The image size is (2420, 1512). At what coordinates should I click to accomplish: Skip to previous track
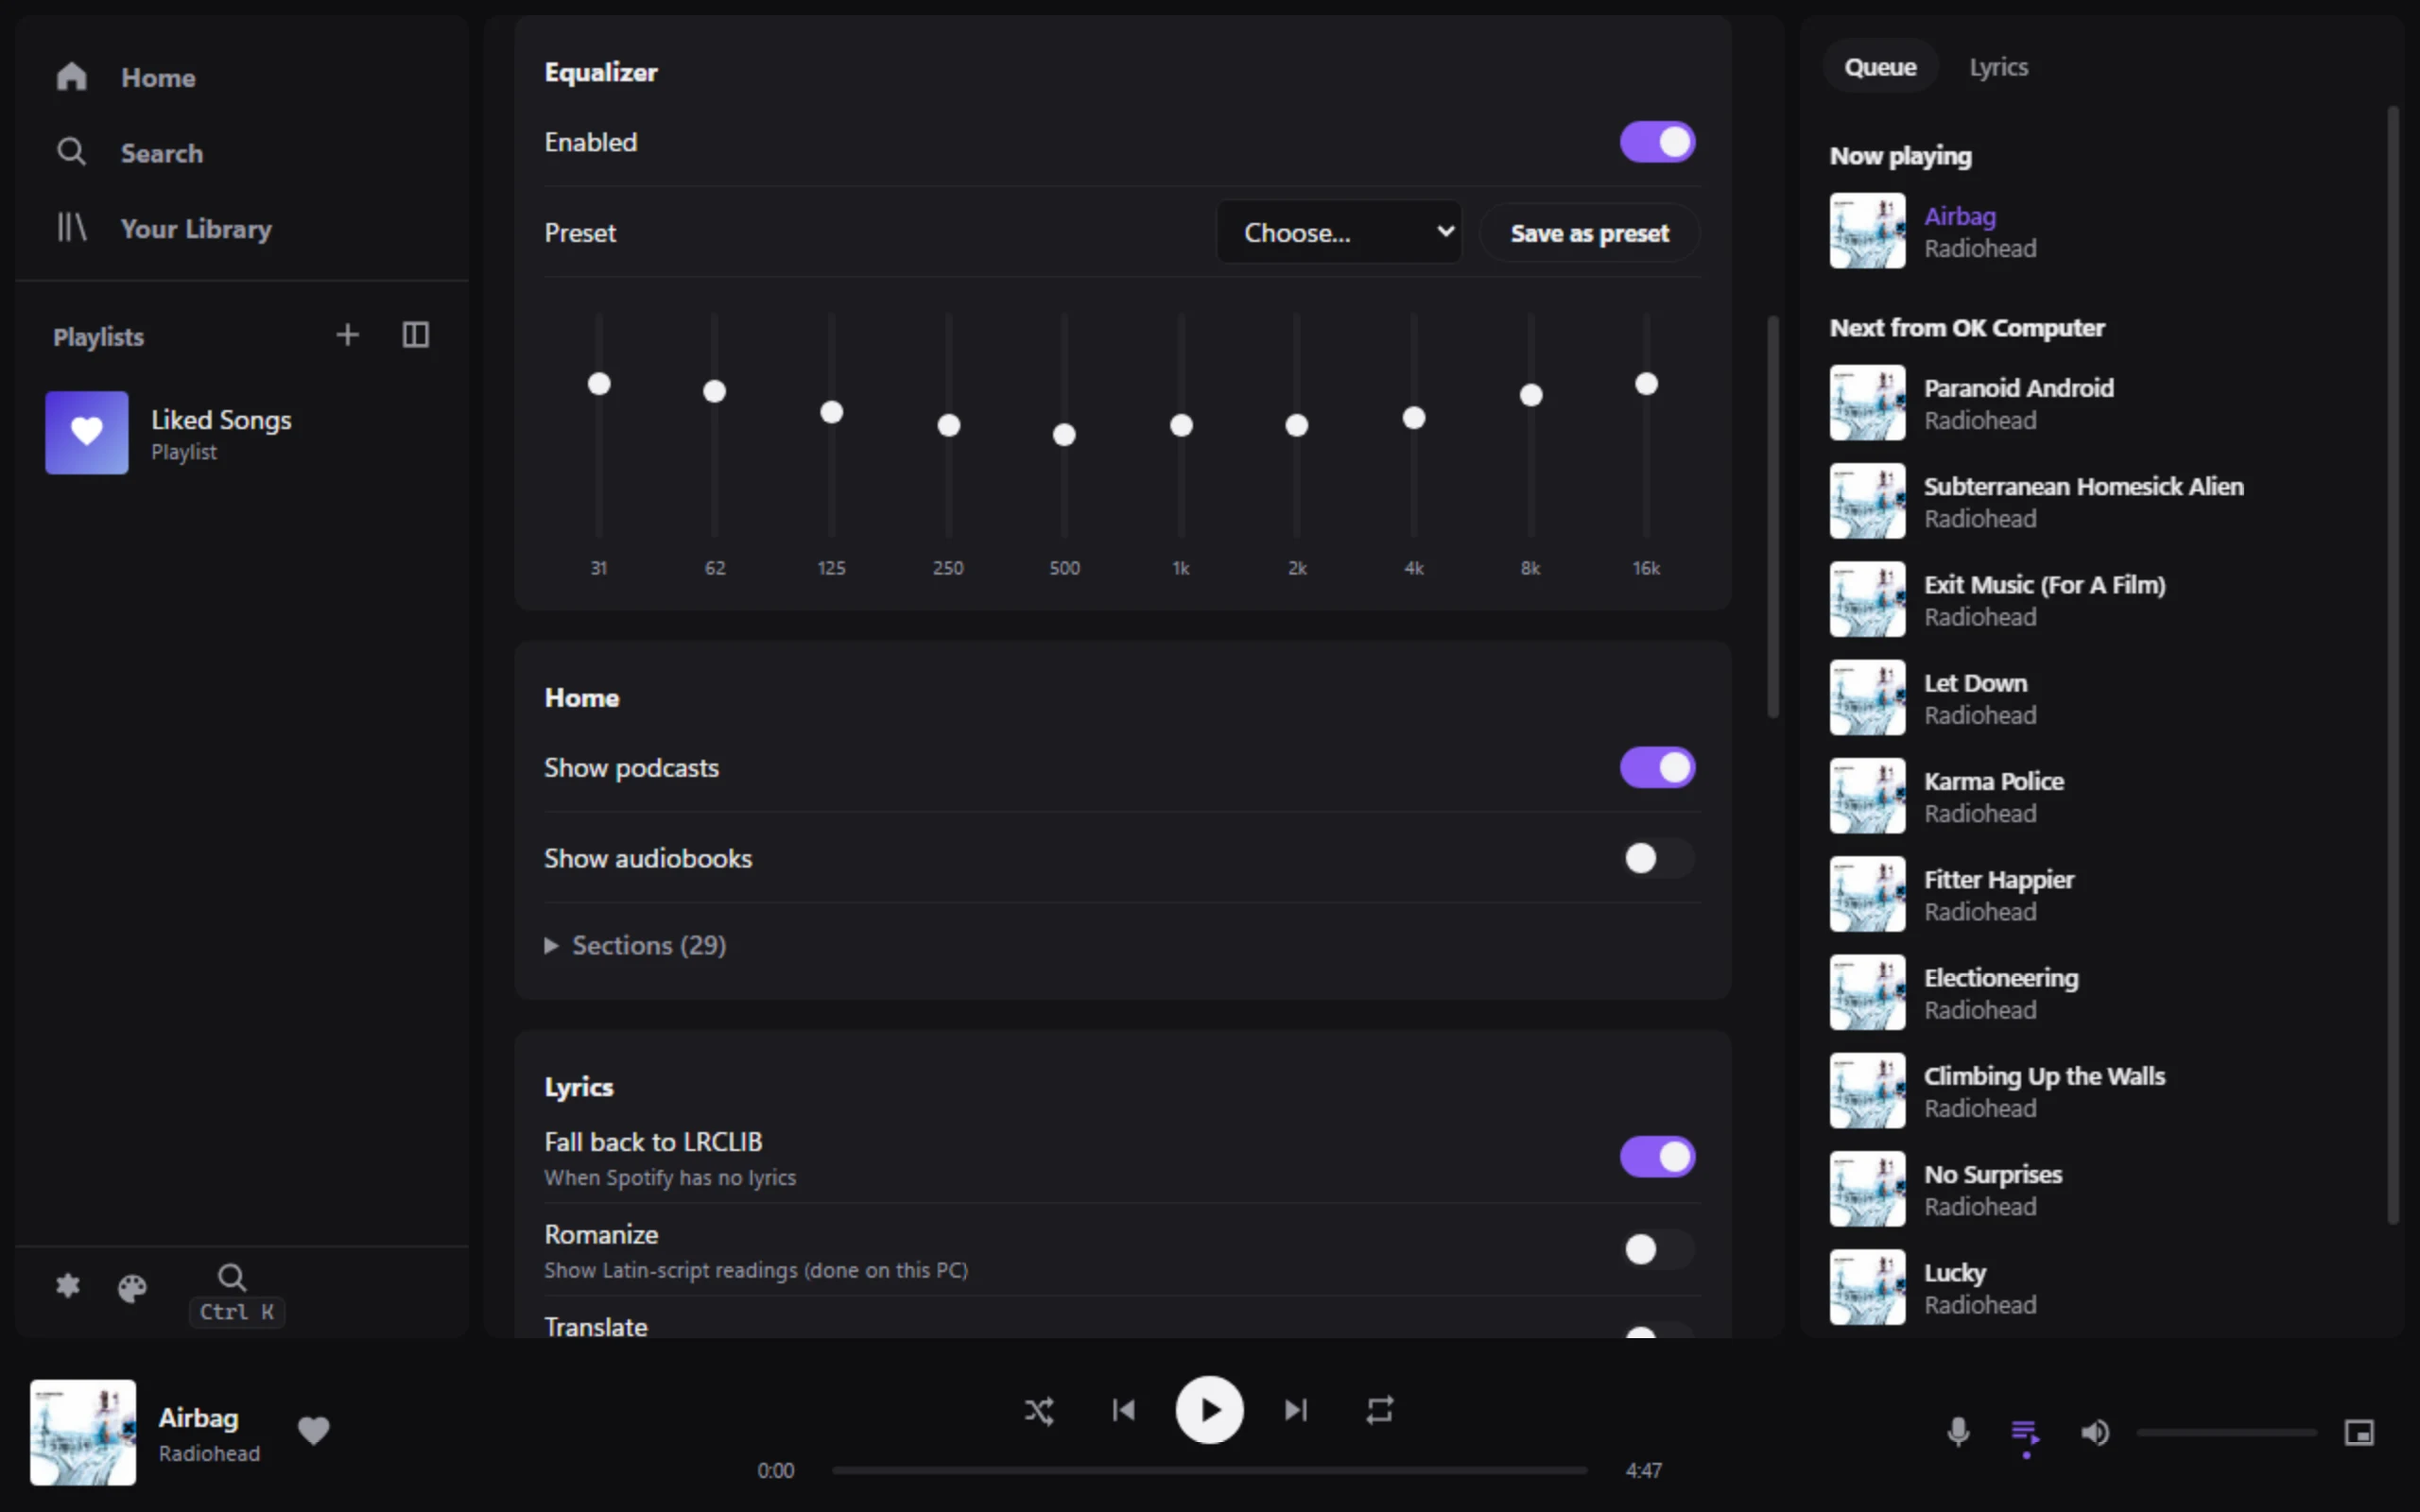(x=1124, y=1410)
